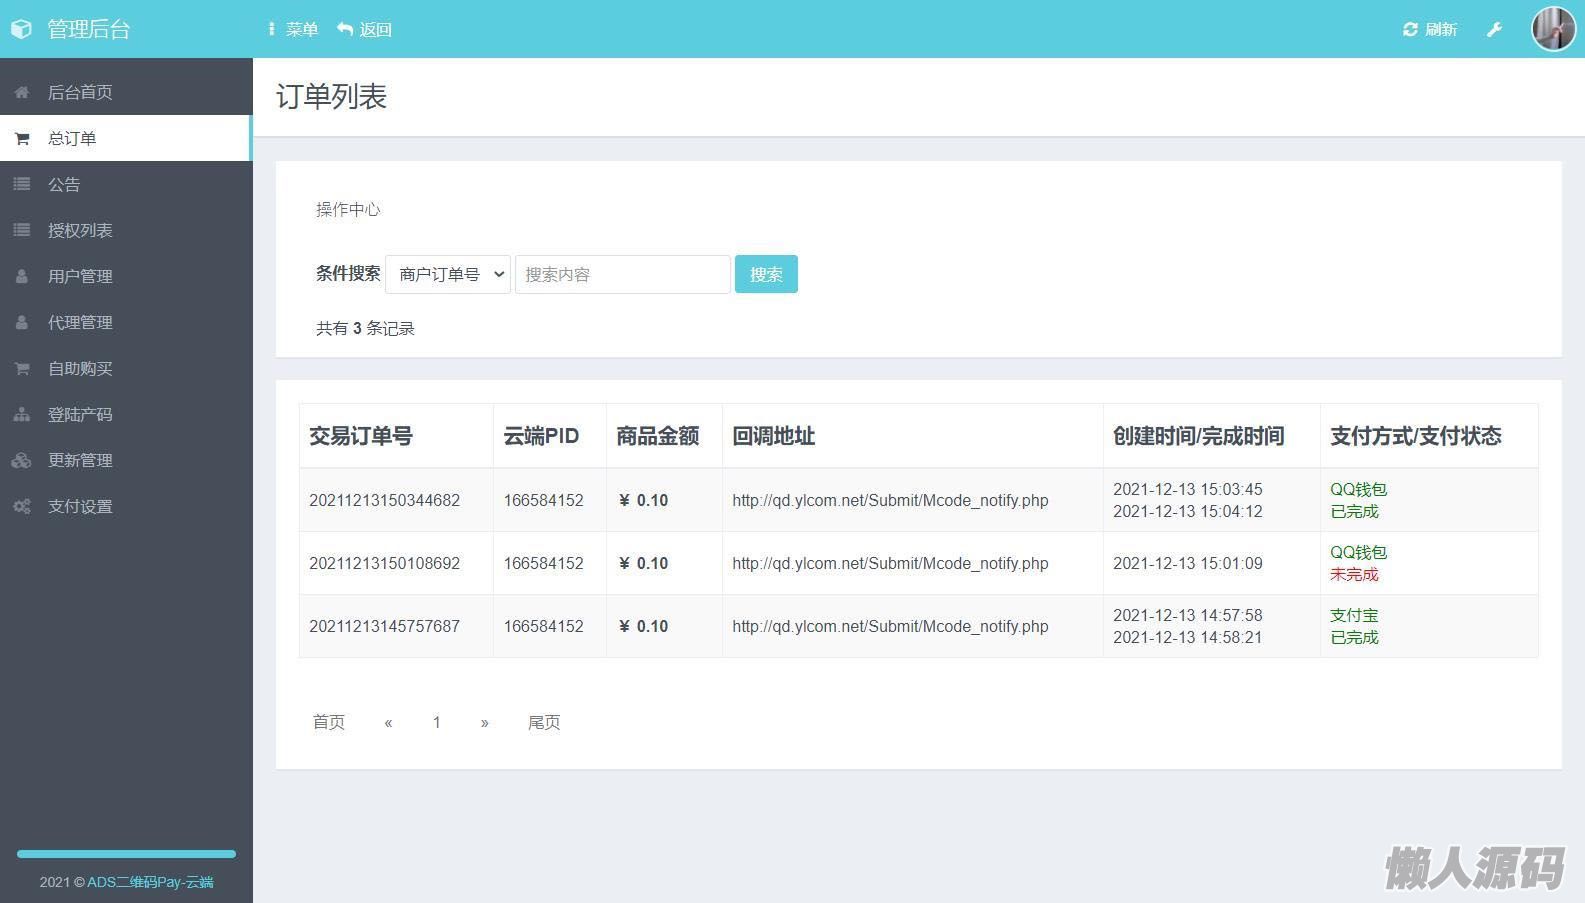
Task: Click the 刷新 refresh icon button
Action: (1429, 30)
